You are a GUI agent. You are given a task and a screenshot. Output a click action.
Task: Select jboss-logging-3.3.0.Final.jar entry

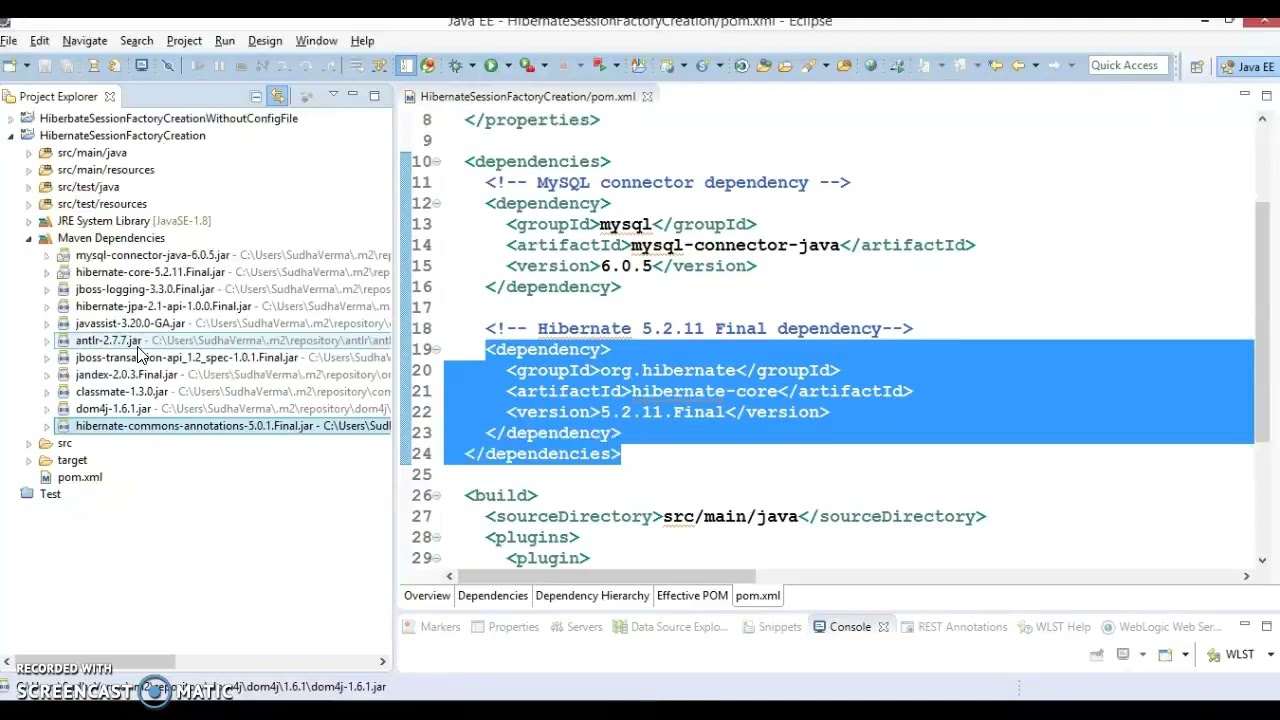click(x=144, y=289)
